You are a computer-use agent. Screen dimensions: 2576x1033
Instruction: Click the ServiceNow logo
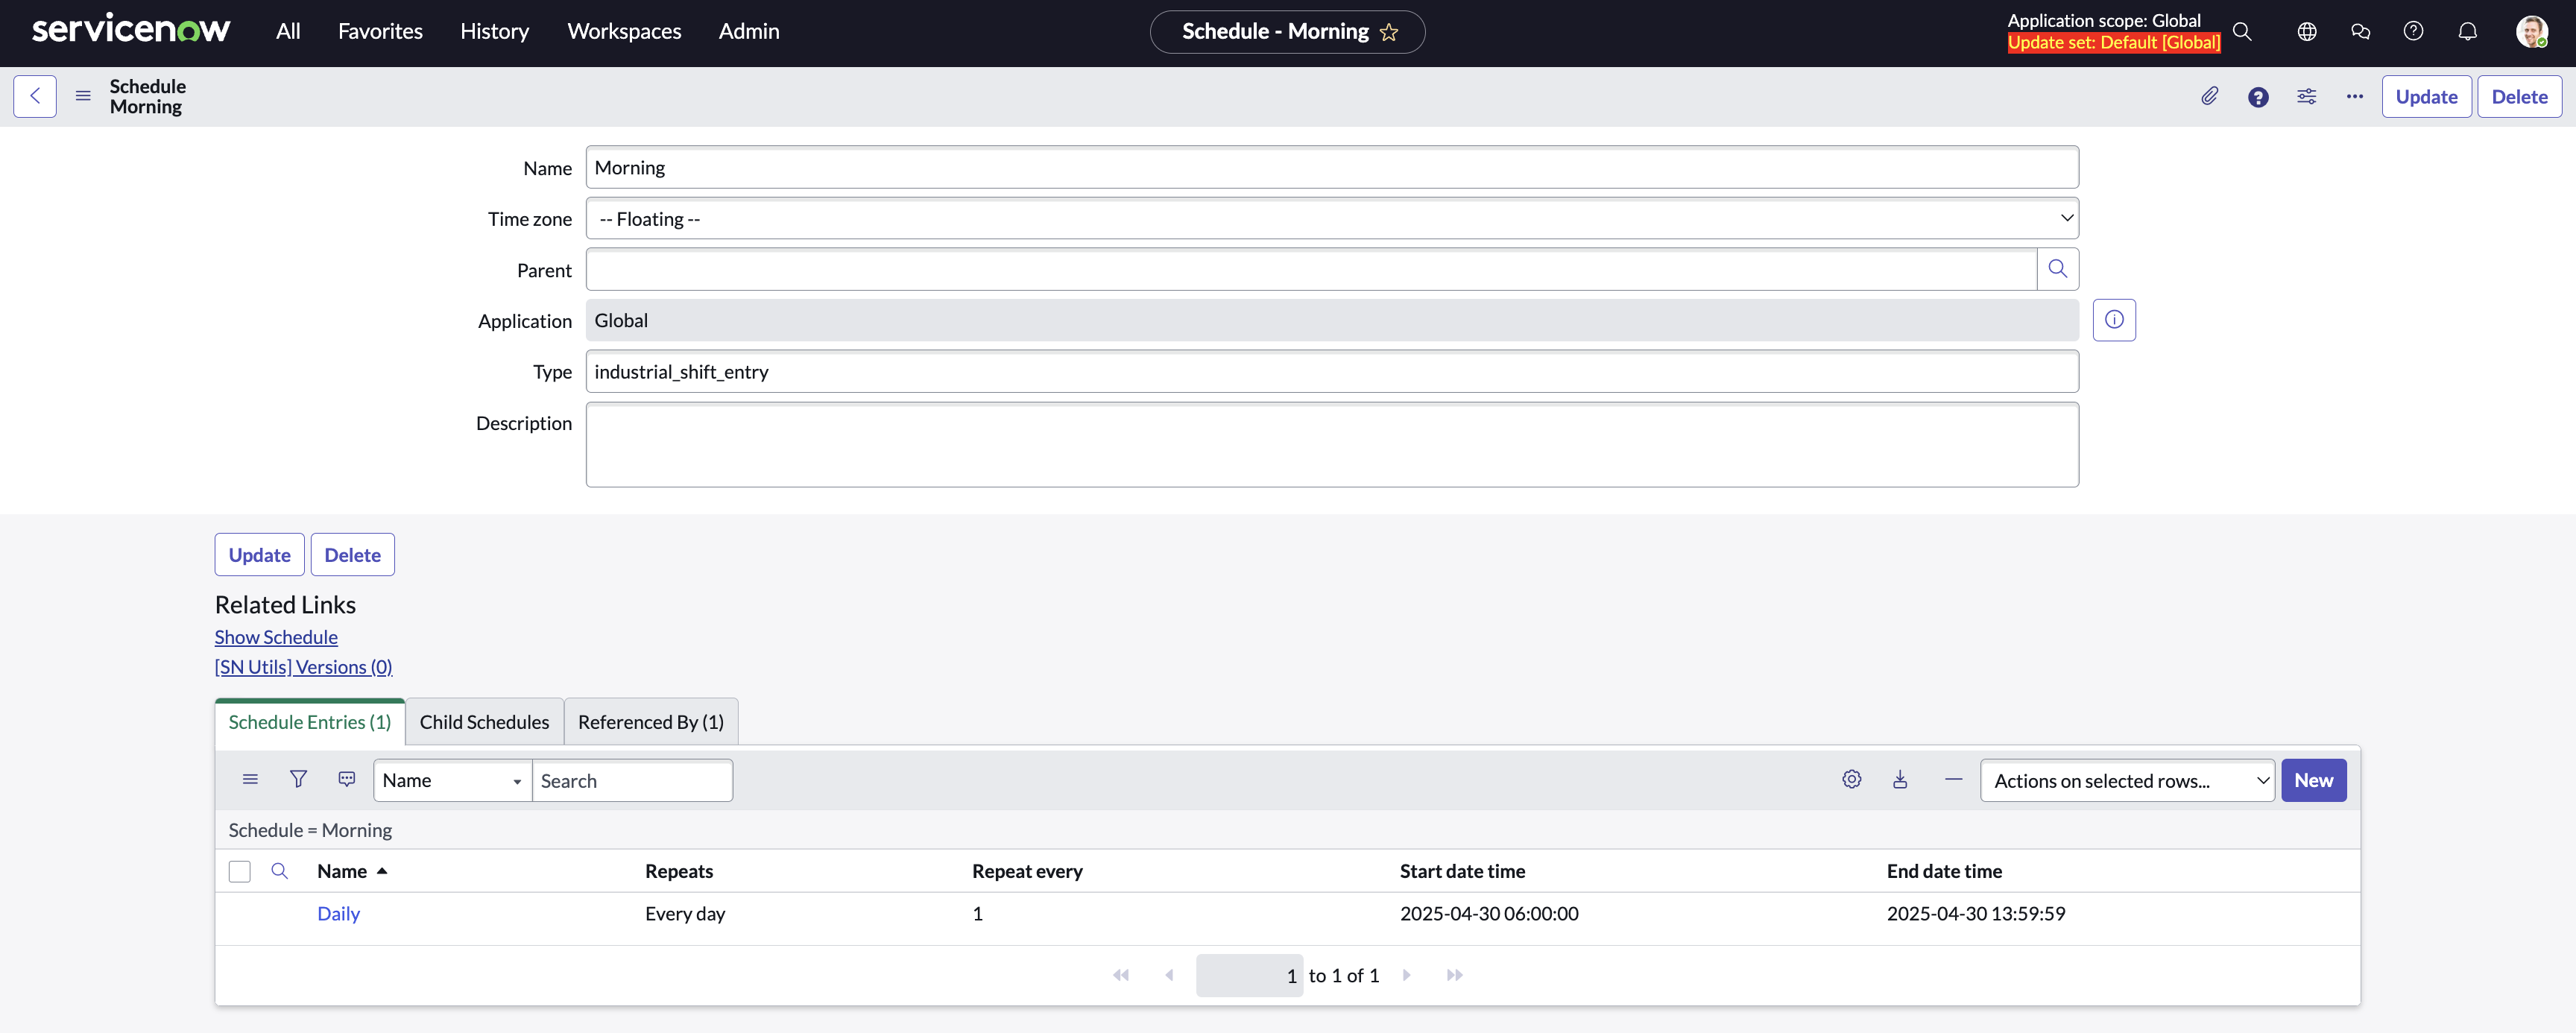tap(130, 29)
